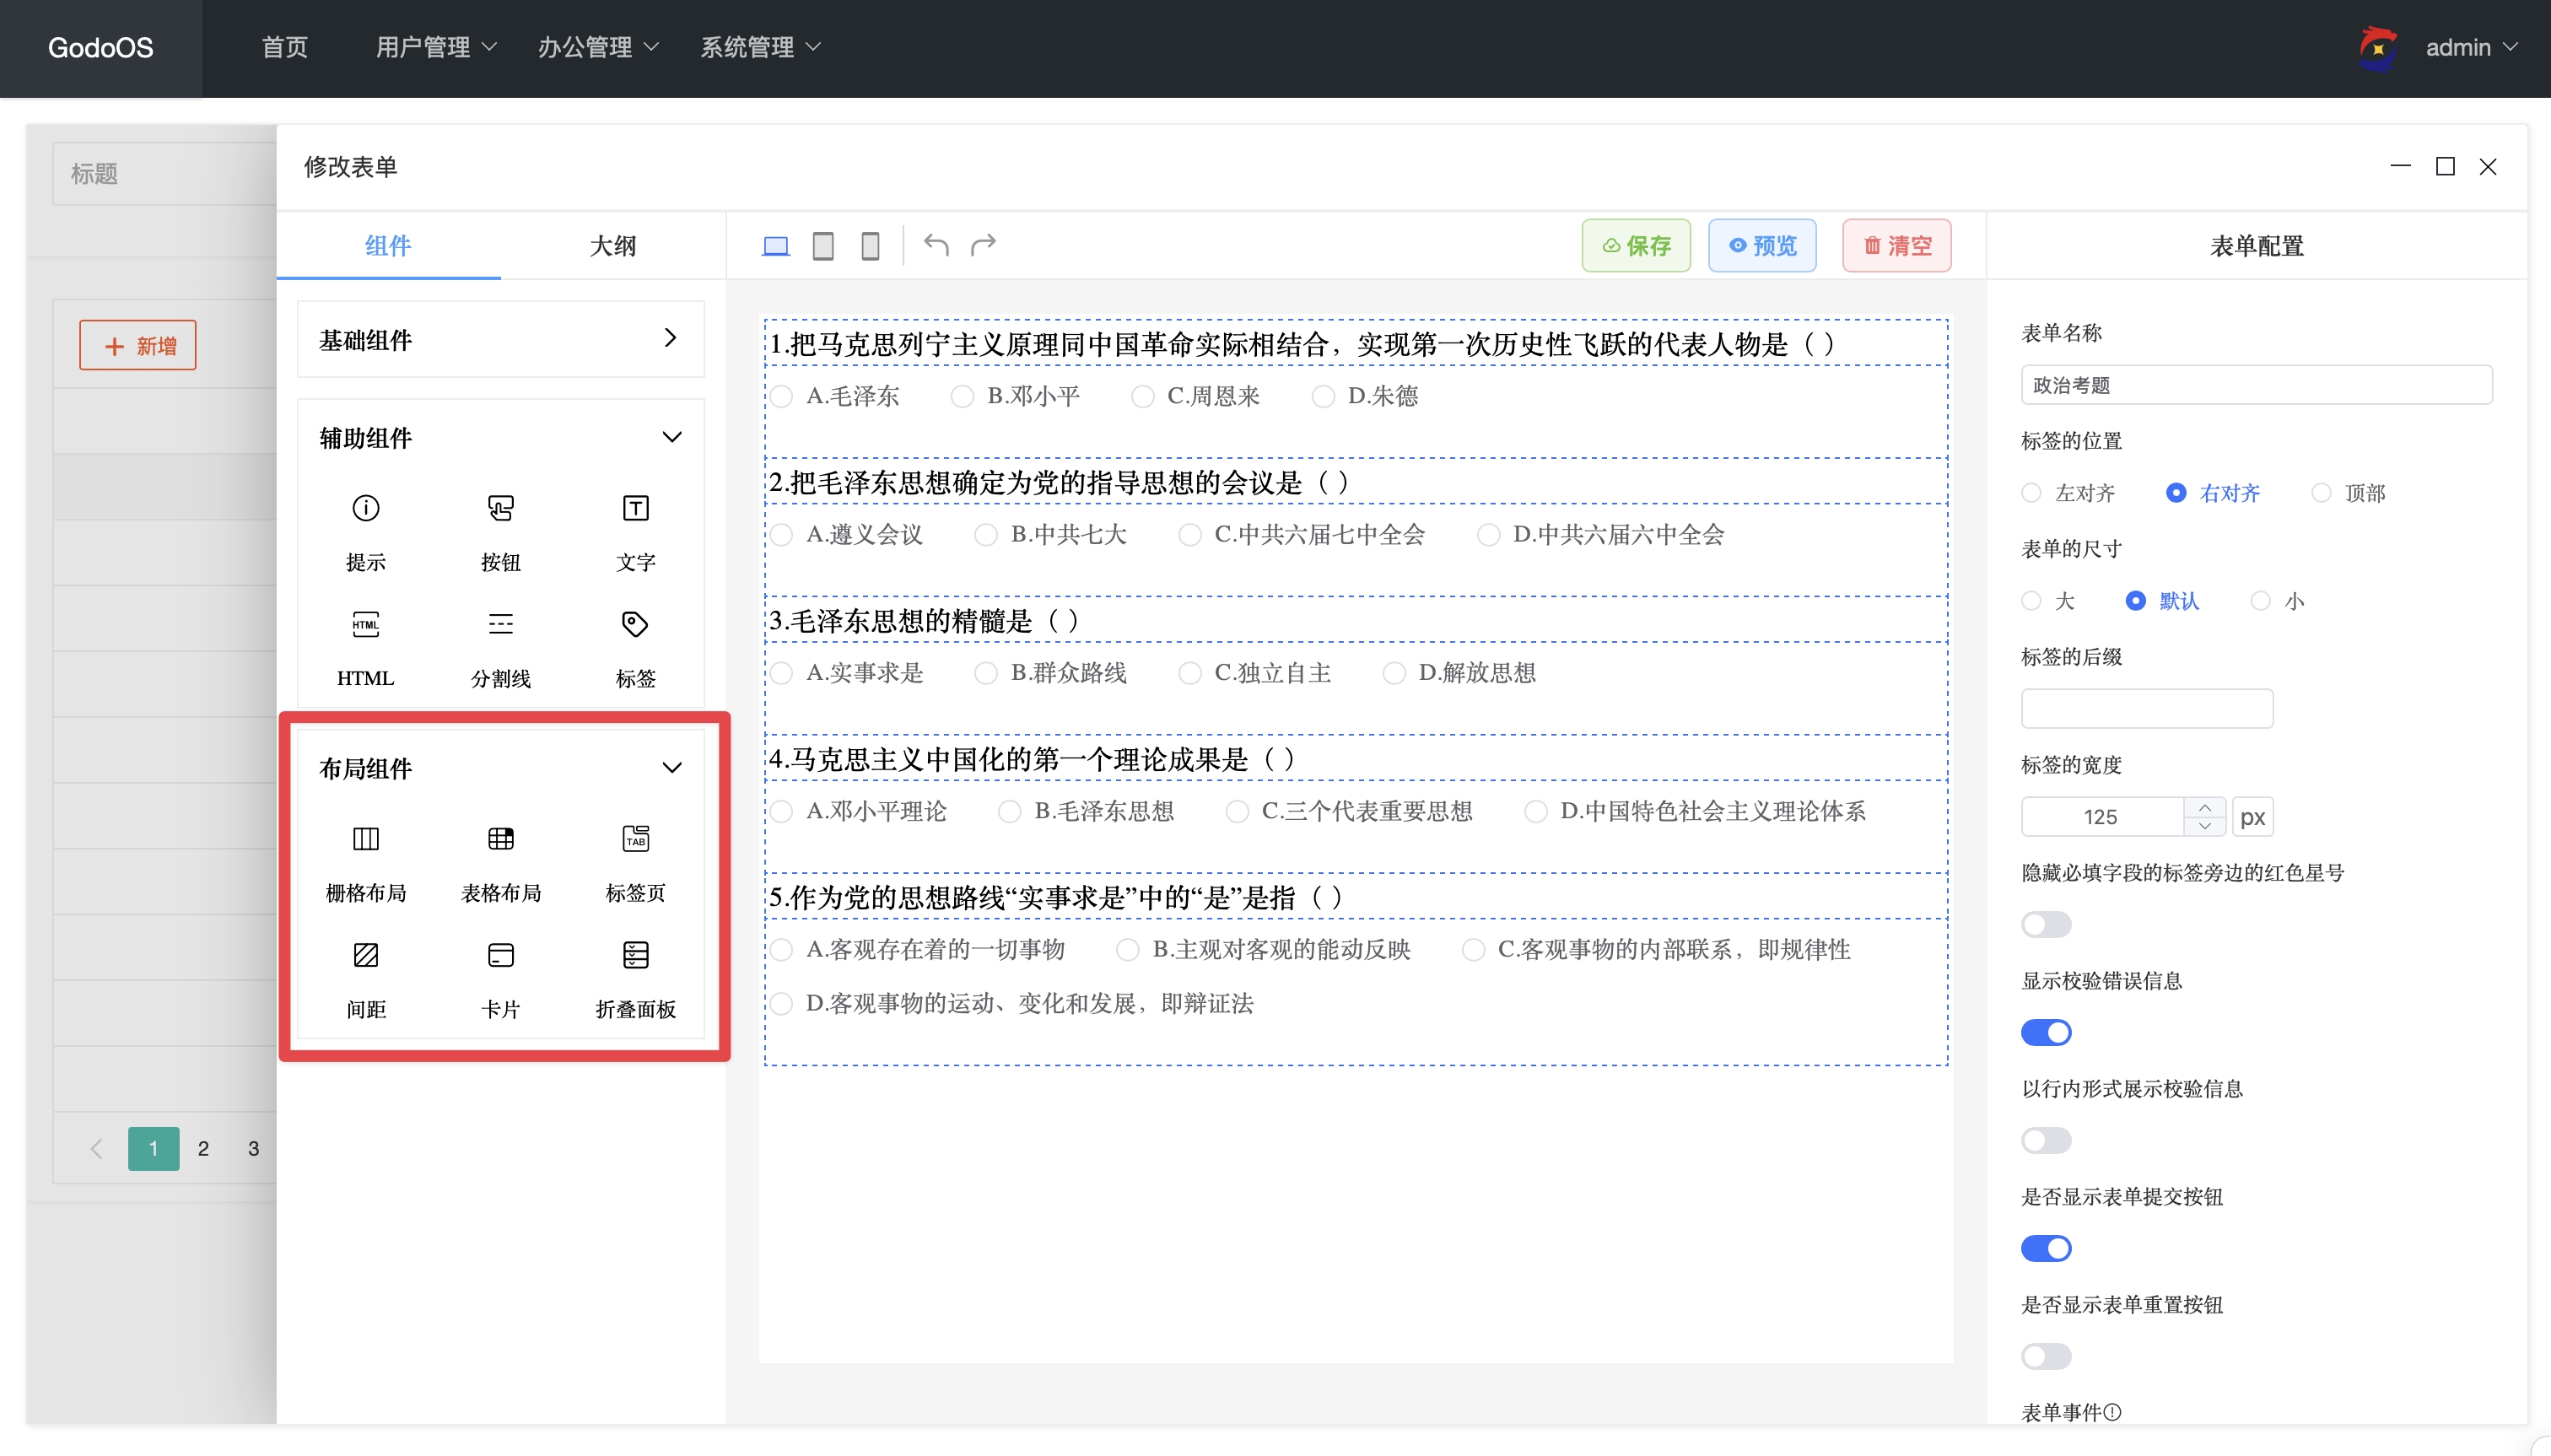The height and width of the screenshot is (1456, 2551).
Task: Click the admin avatar logo
Action: [x=2378, y=48]
